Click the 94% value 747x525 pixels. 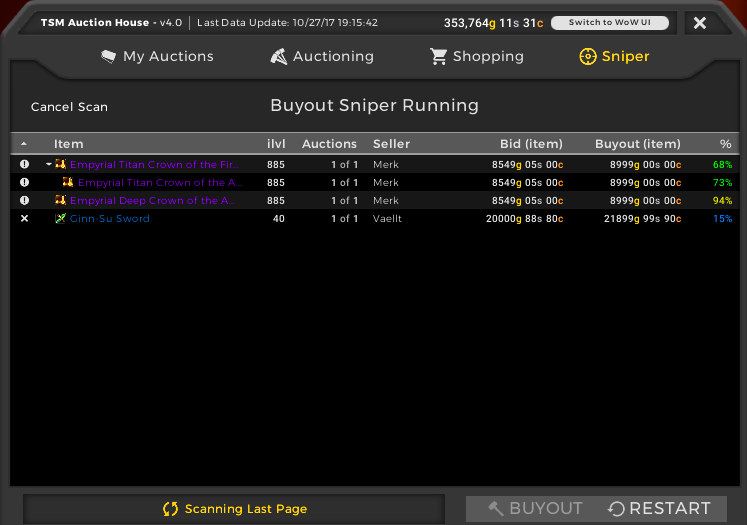[722, 201]
